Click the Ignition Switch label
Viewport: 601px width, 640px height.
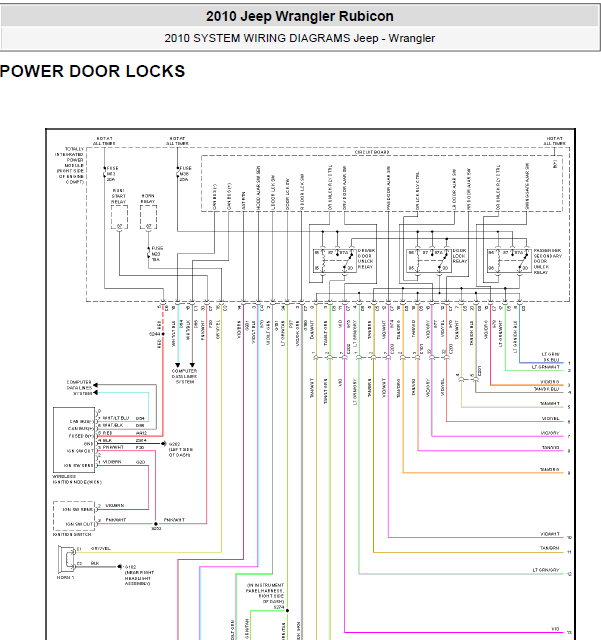tap(72, 534)
